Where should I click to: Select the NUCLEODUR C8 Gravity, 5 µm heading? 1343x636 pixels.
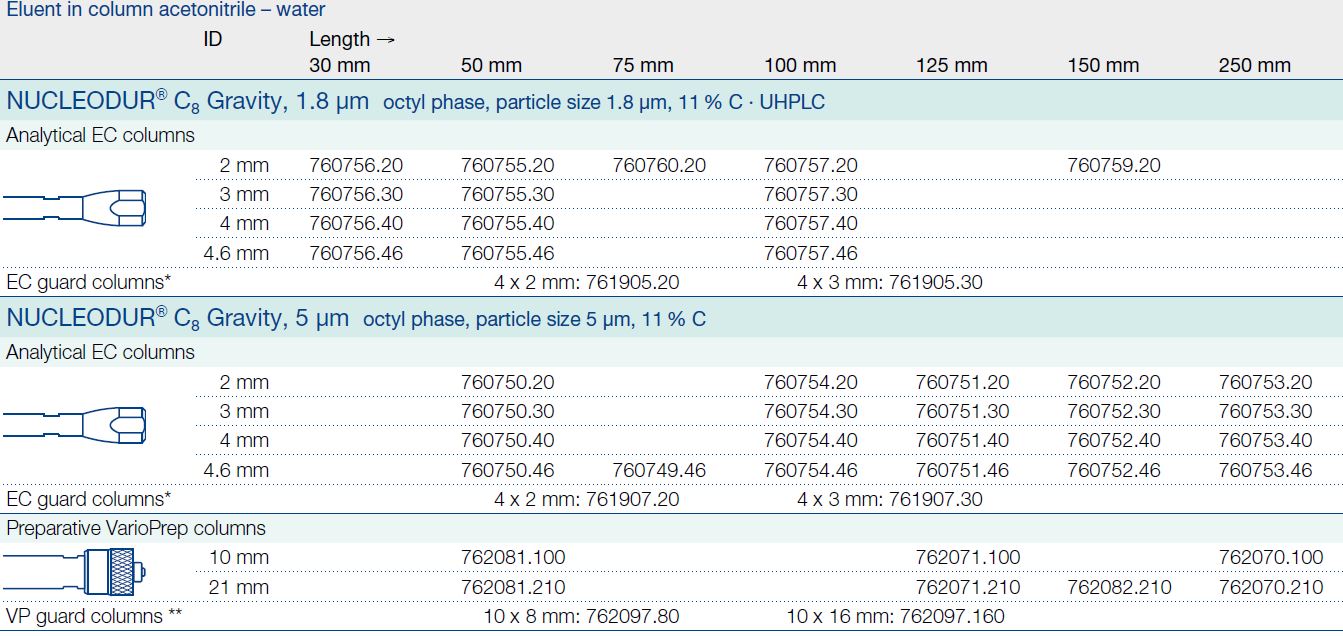tap(178, 319)
